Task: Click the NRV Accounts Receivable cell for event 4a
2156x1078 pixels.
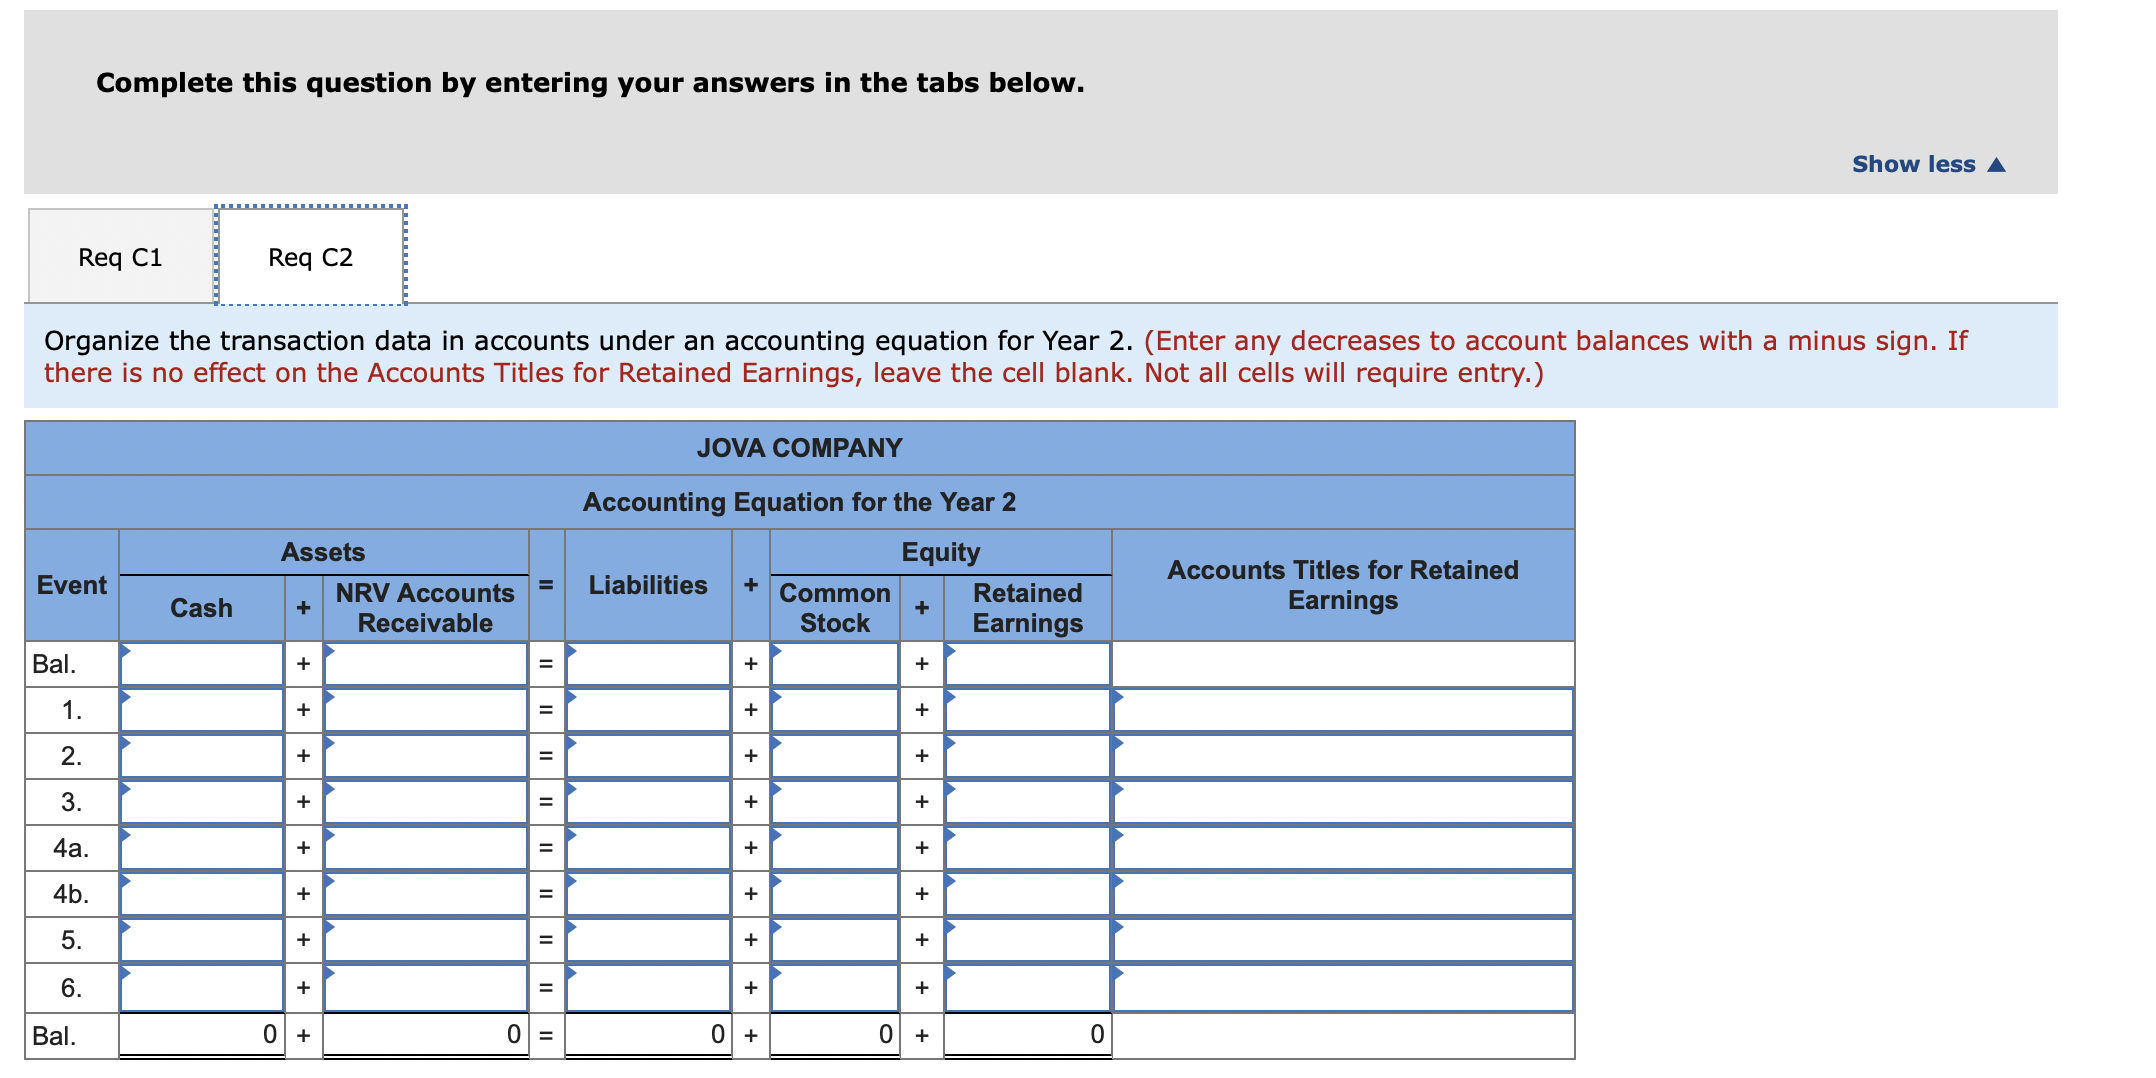Action: click(x=426, y=848)
